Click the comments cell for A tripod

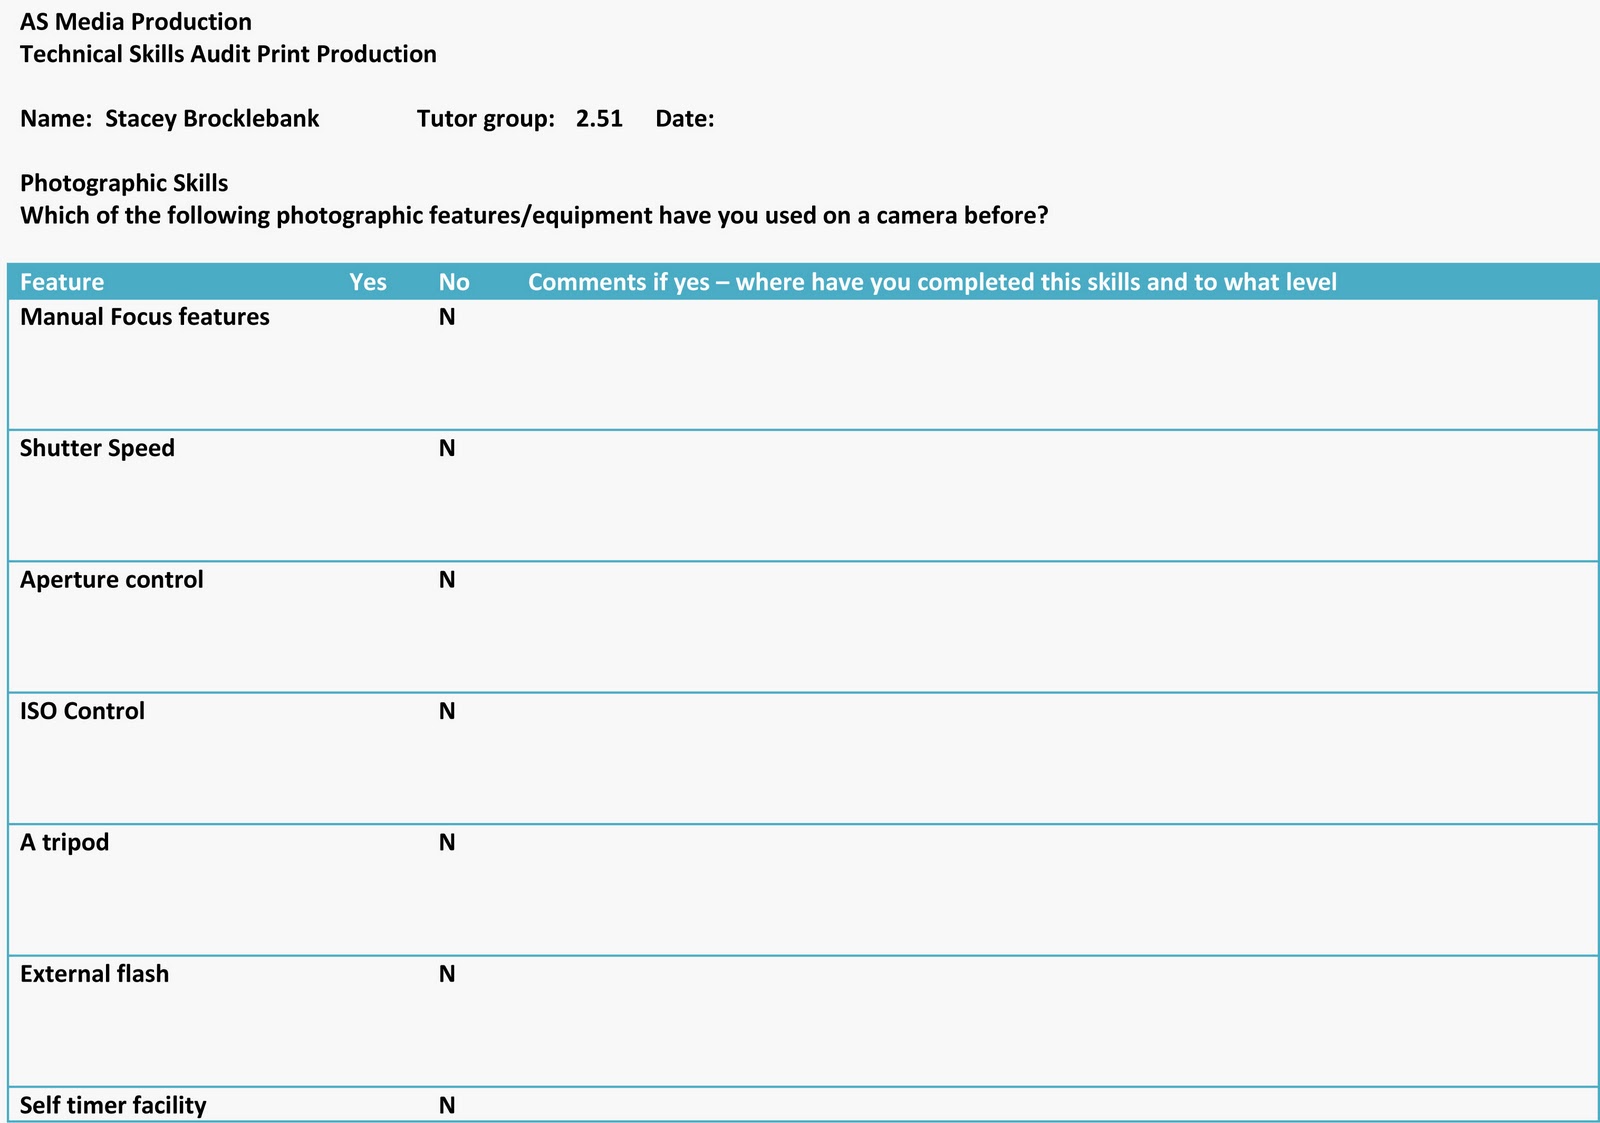click(x=1058, y=890)
